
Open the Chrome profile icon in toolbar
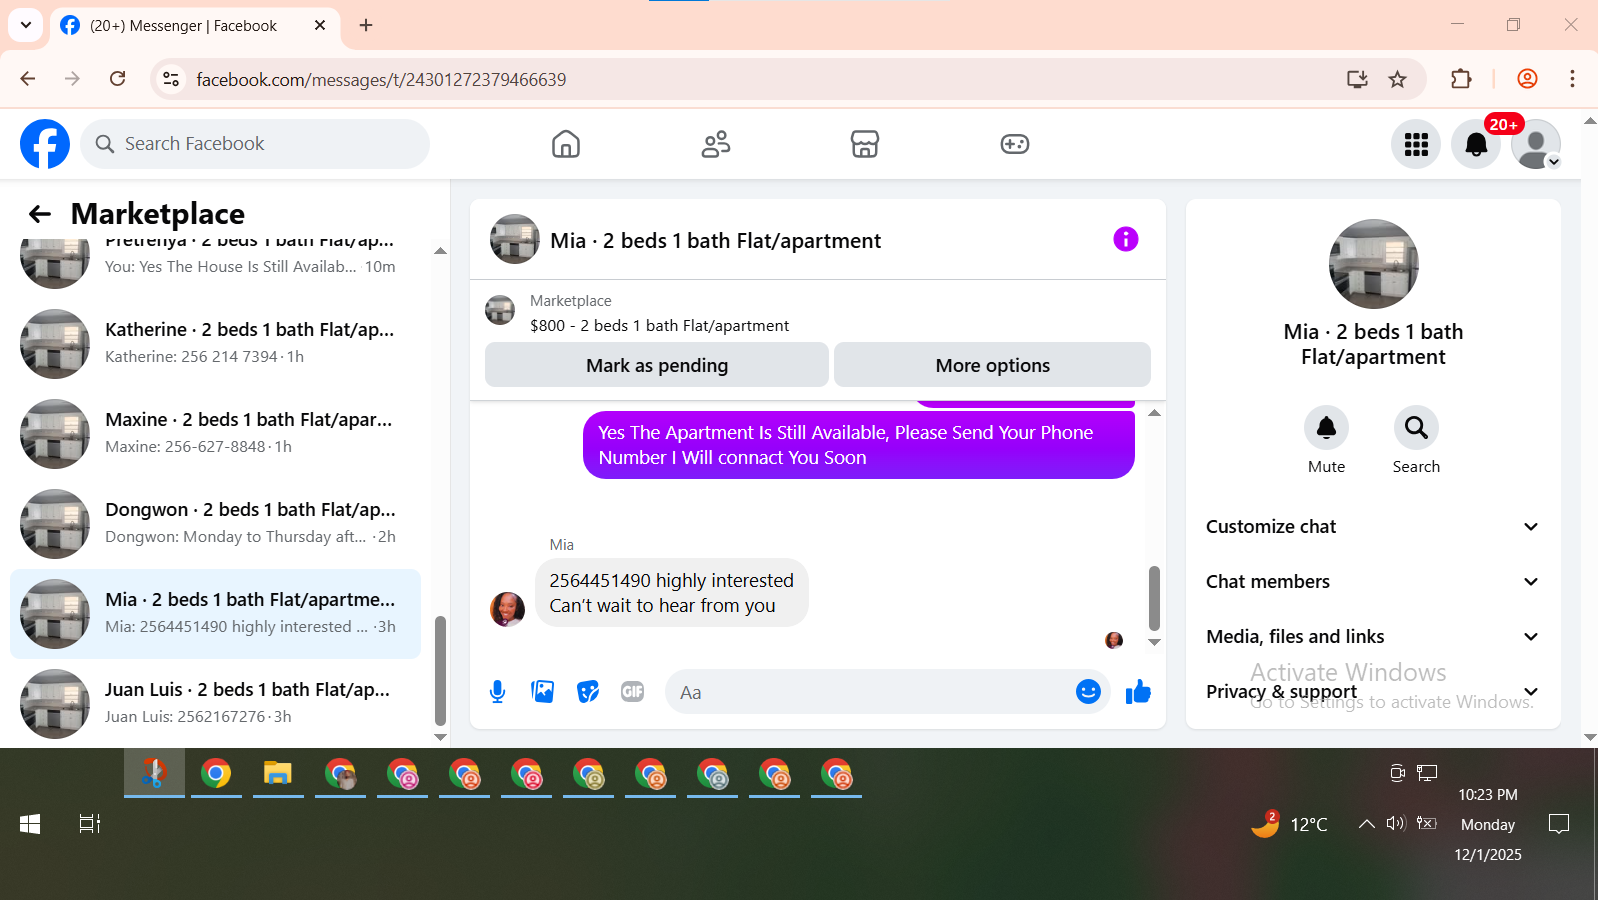pos(1527,79)
